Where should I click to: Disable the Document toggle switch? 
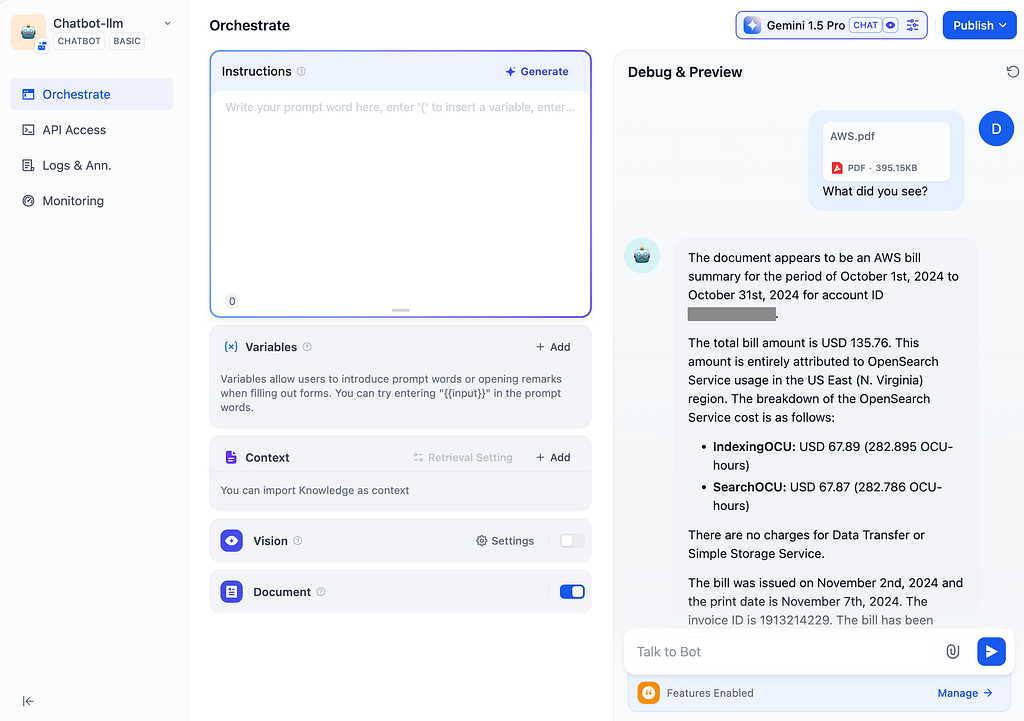coord(572,592)
